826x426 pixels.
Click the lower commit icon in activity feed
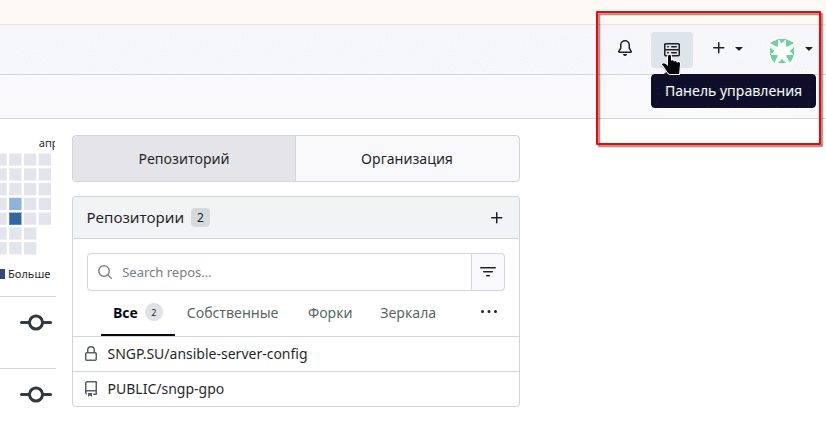[x=36, y=394]
